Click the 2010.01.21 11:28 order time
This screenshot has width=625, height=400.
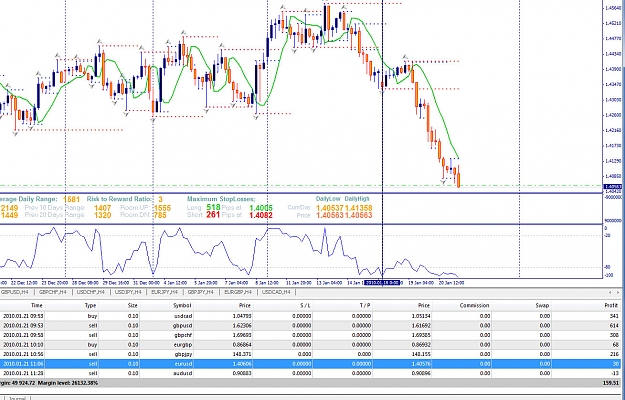(x=23, y=373)
